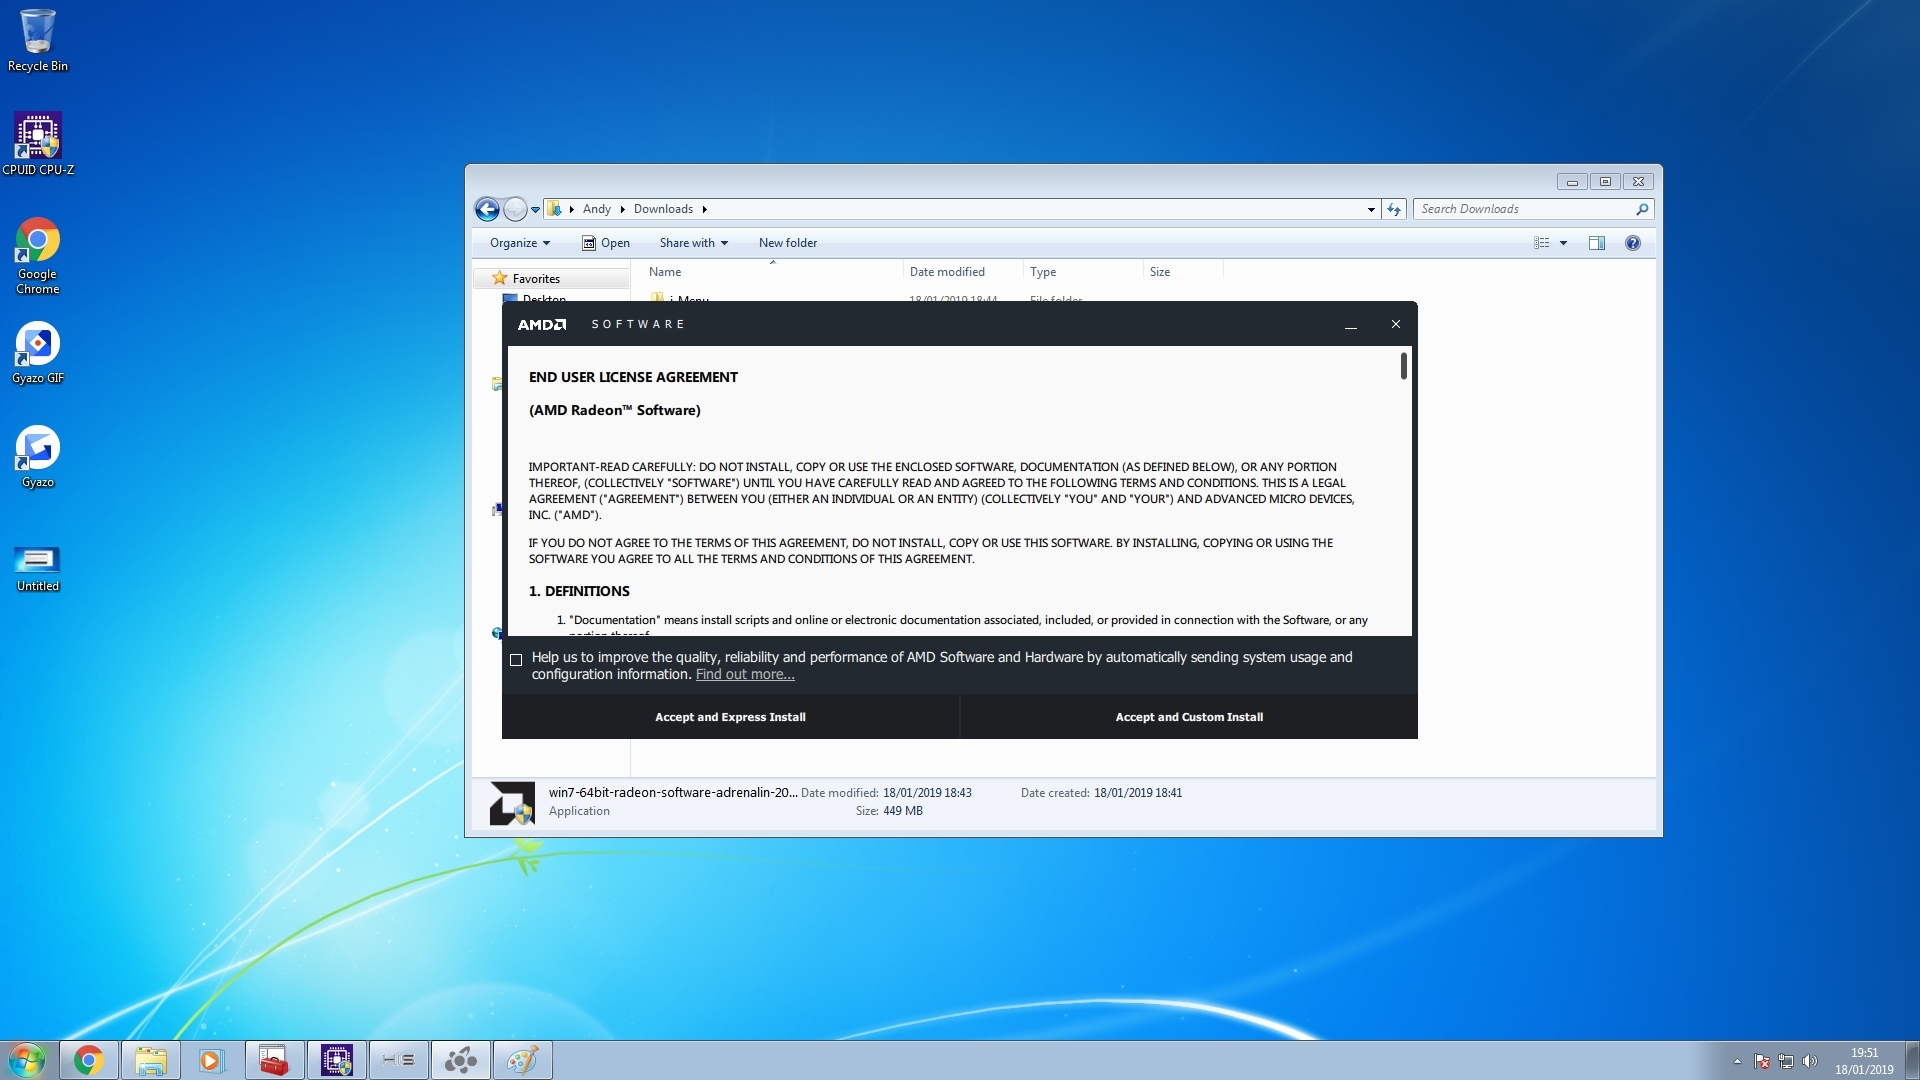Click the Google Chrome taskbar icon
The height and width of the screenshot is (1080, 1920).
point(89,1060)
